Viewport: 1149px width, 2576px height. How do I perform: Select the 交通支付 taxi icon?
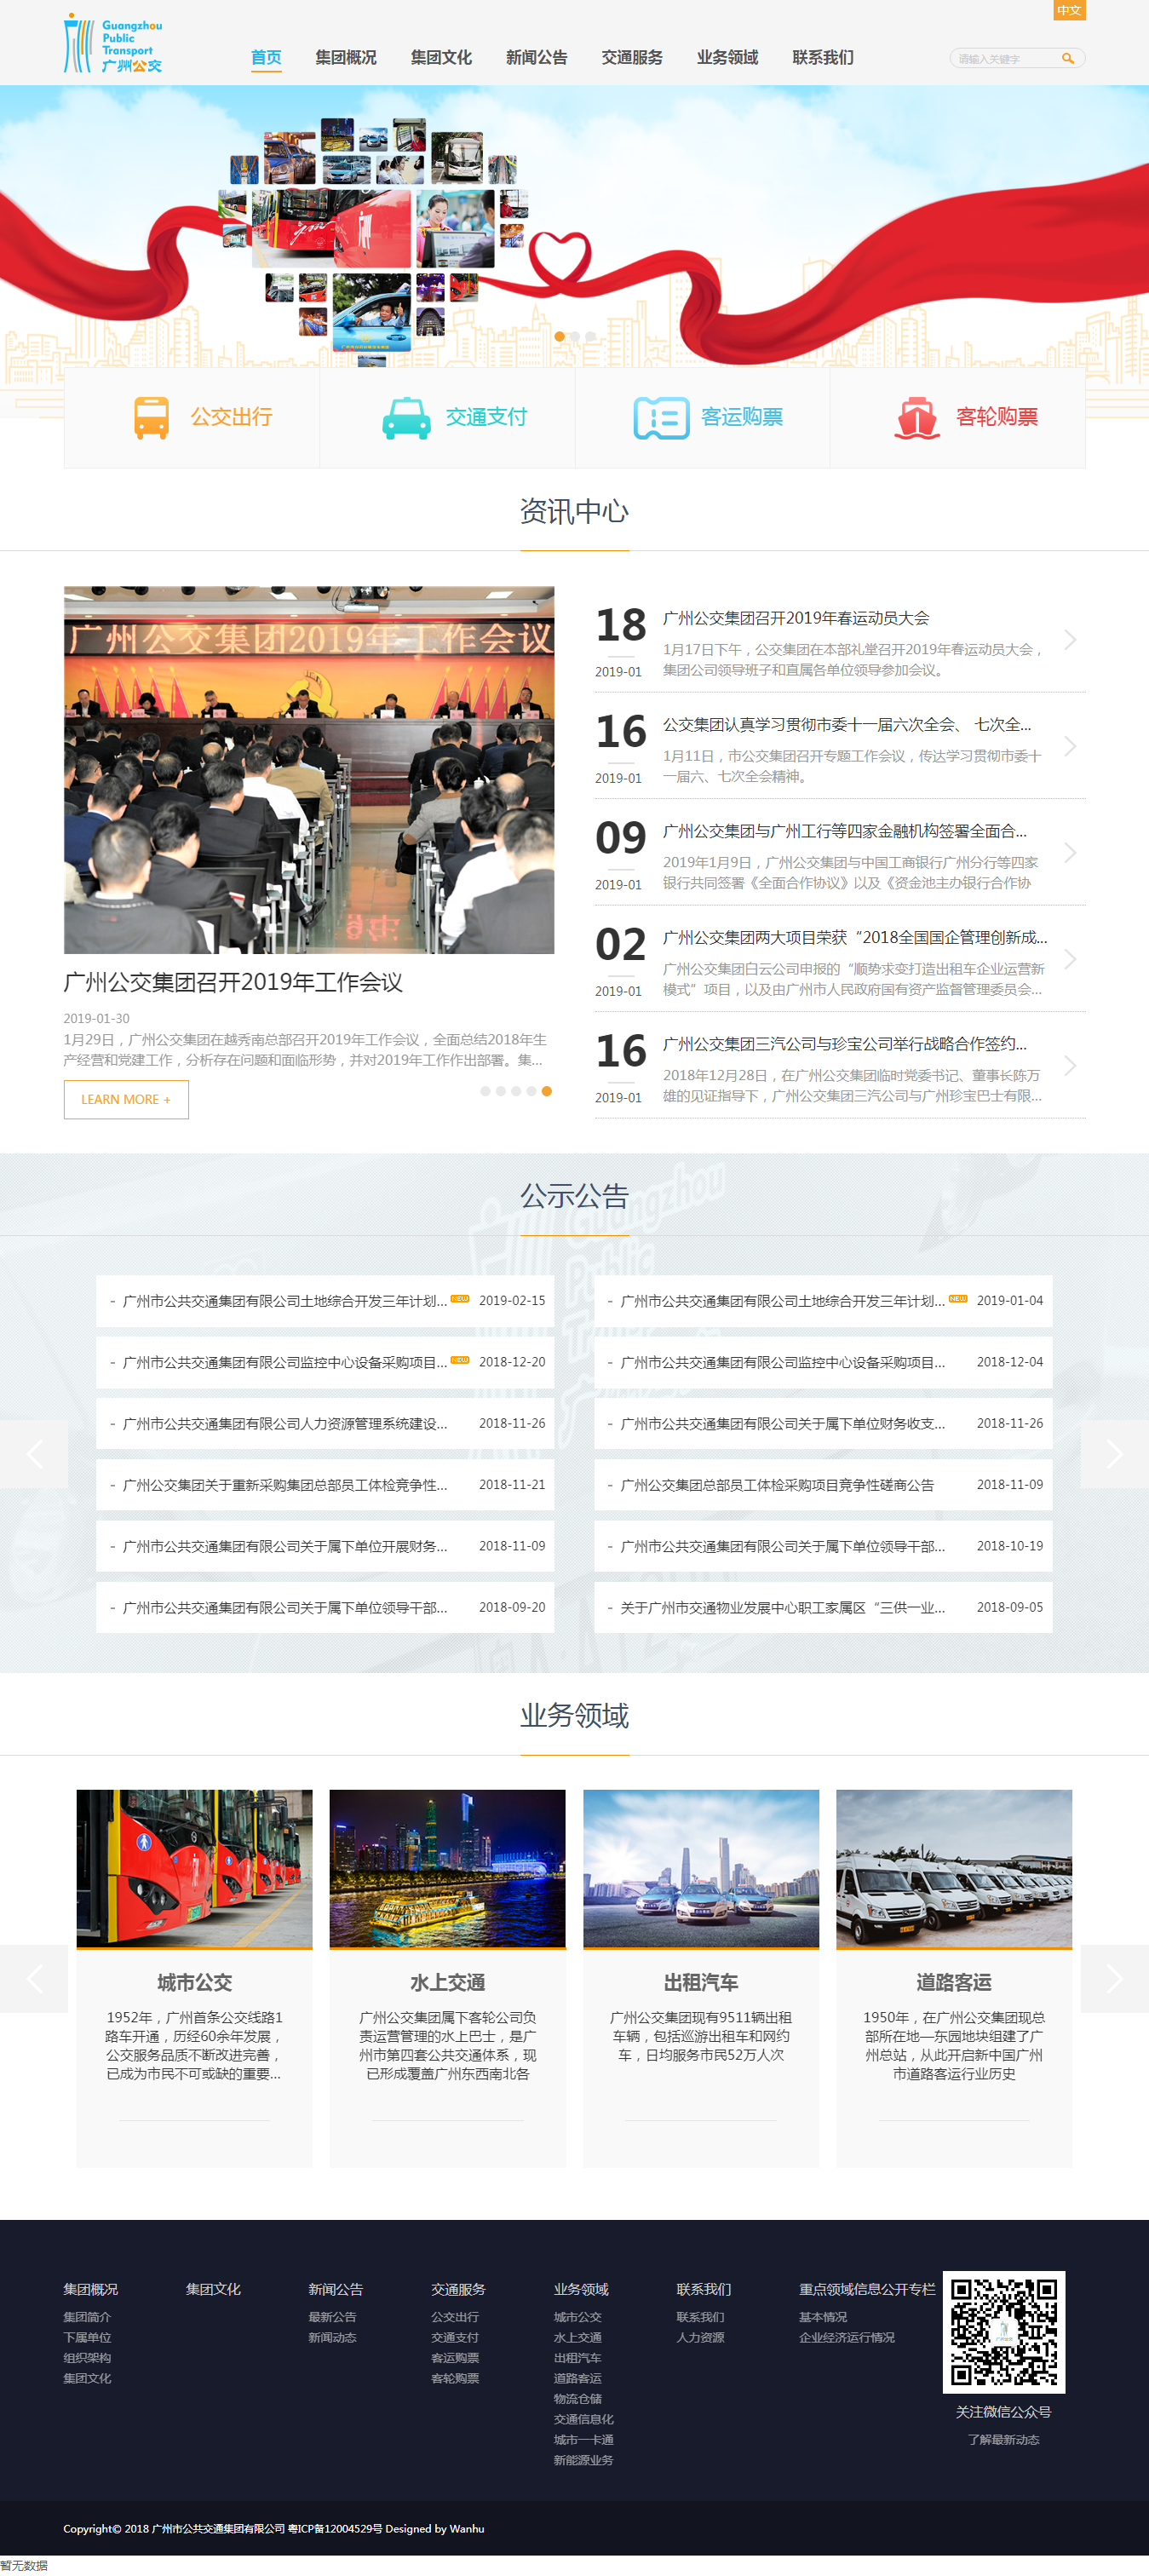click(406, 418)
